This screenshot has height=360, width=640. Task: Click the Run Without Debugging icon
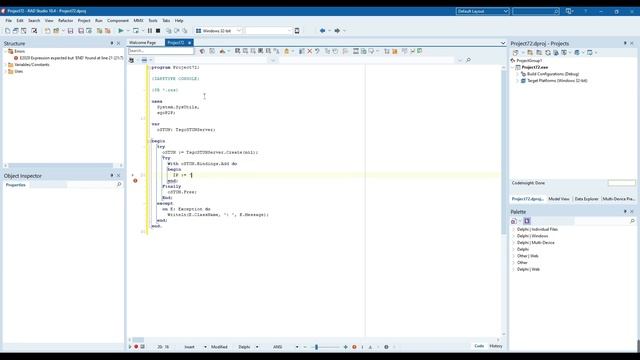tap(136, 31)
